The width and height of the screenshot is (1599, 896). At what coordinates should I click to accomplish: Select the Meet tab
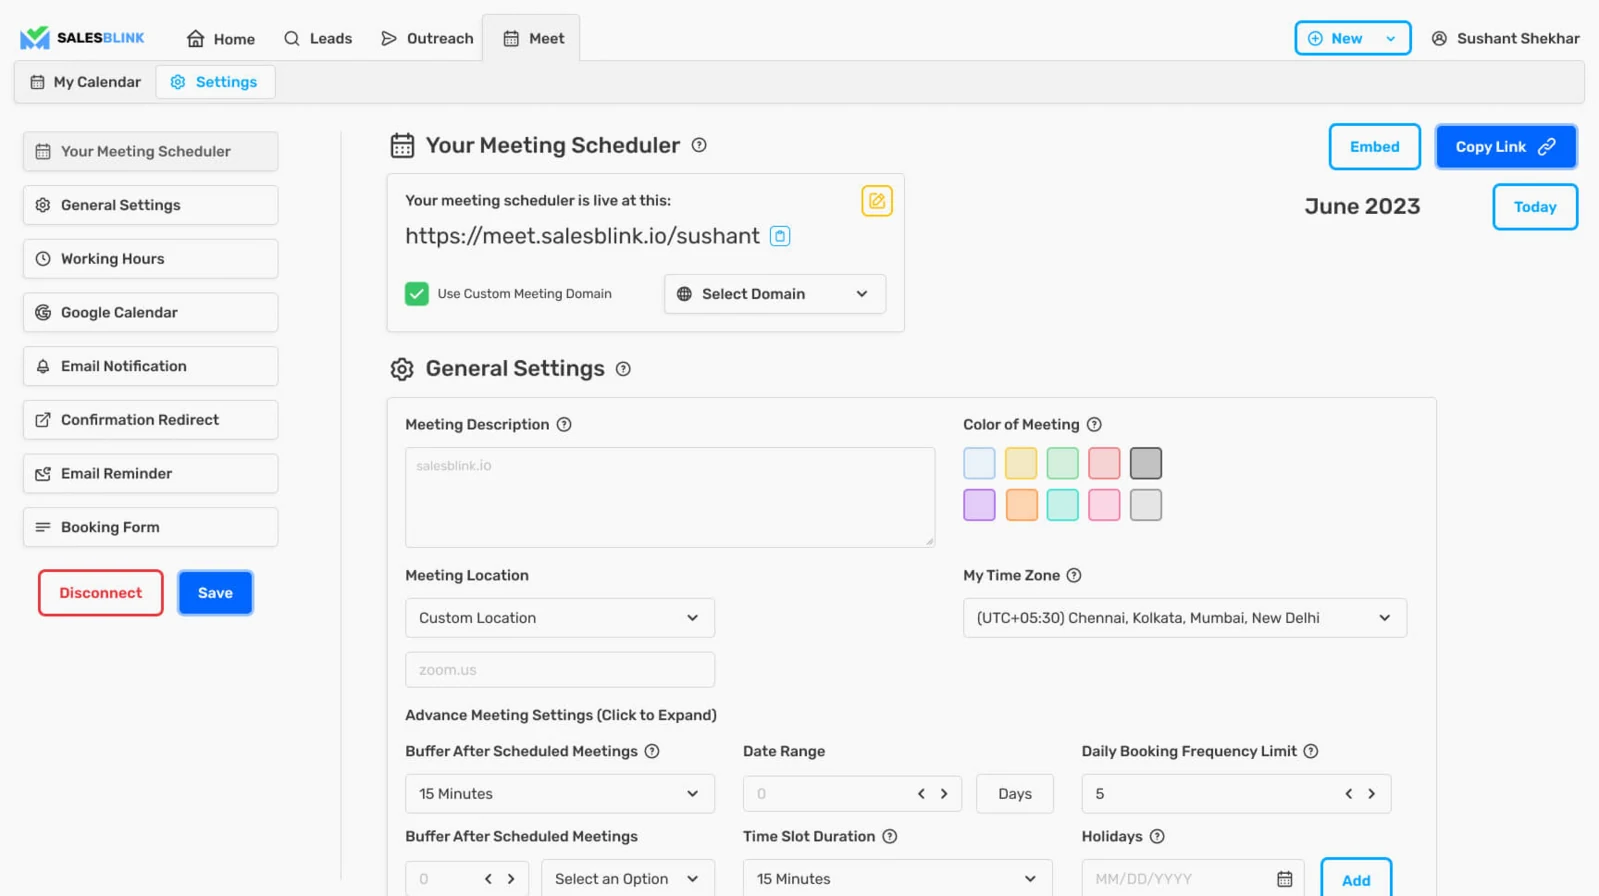(532, 39)
